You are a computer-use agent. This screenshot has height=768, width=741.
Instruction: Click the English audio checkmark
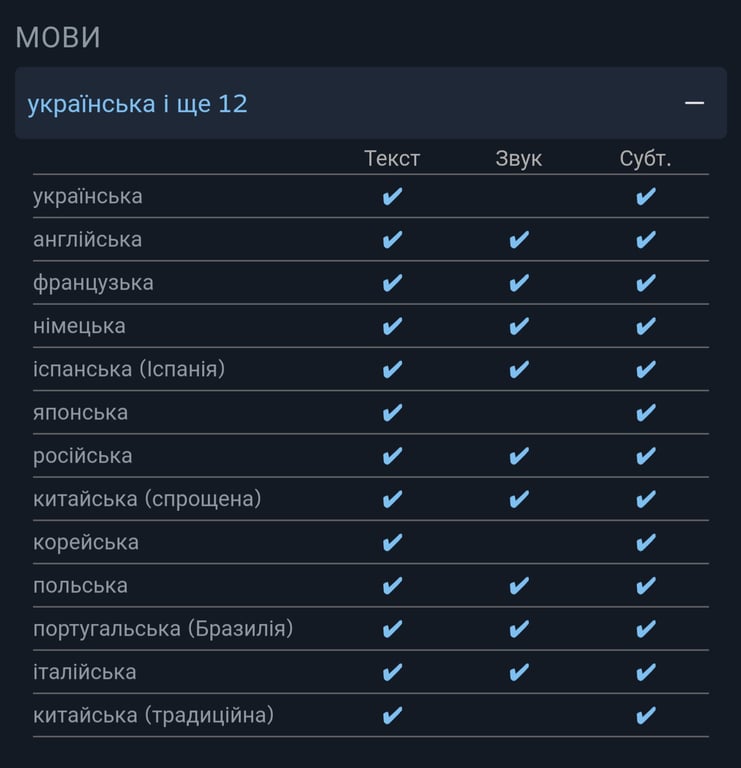[x=519, y=240]
